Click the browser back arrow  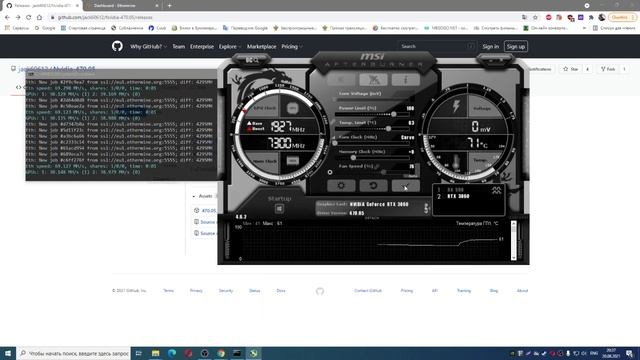click(x=7, y=17)
